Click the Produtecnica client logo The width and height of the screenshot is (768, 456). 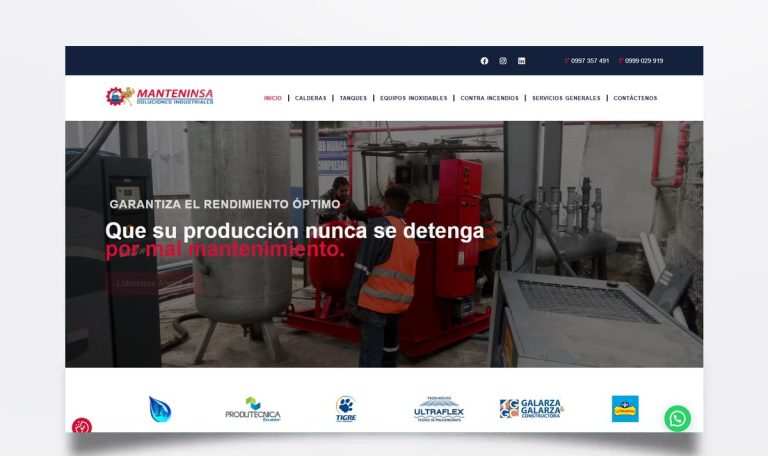[x=253, y=409]
